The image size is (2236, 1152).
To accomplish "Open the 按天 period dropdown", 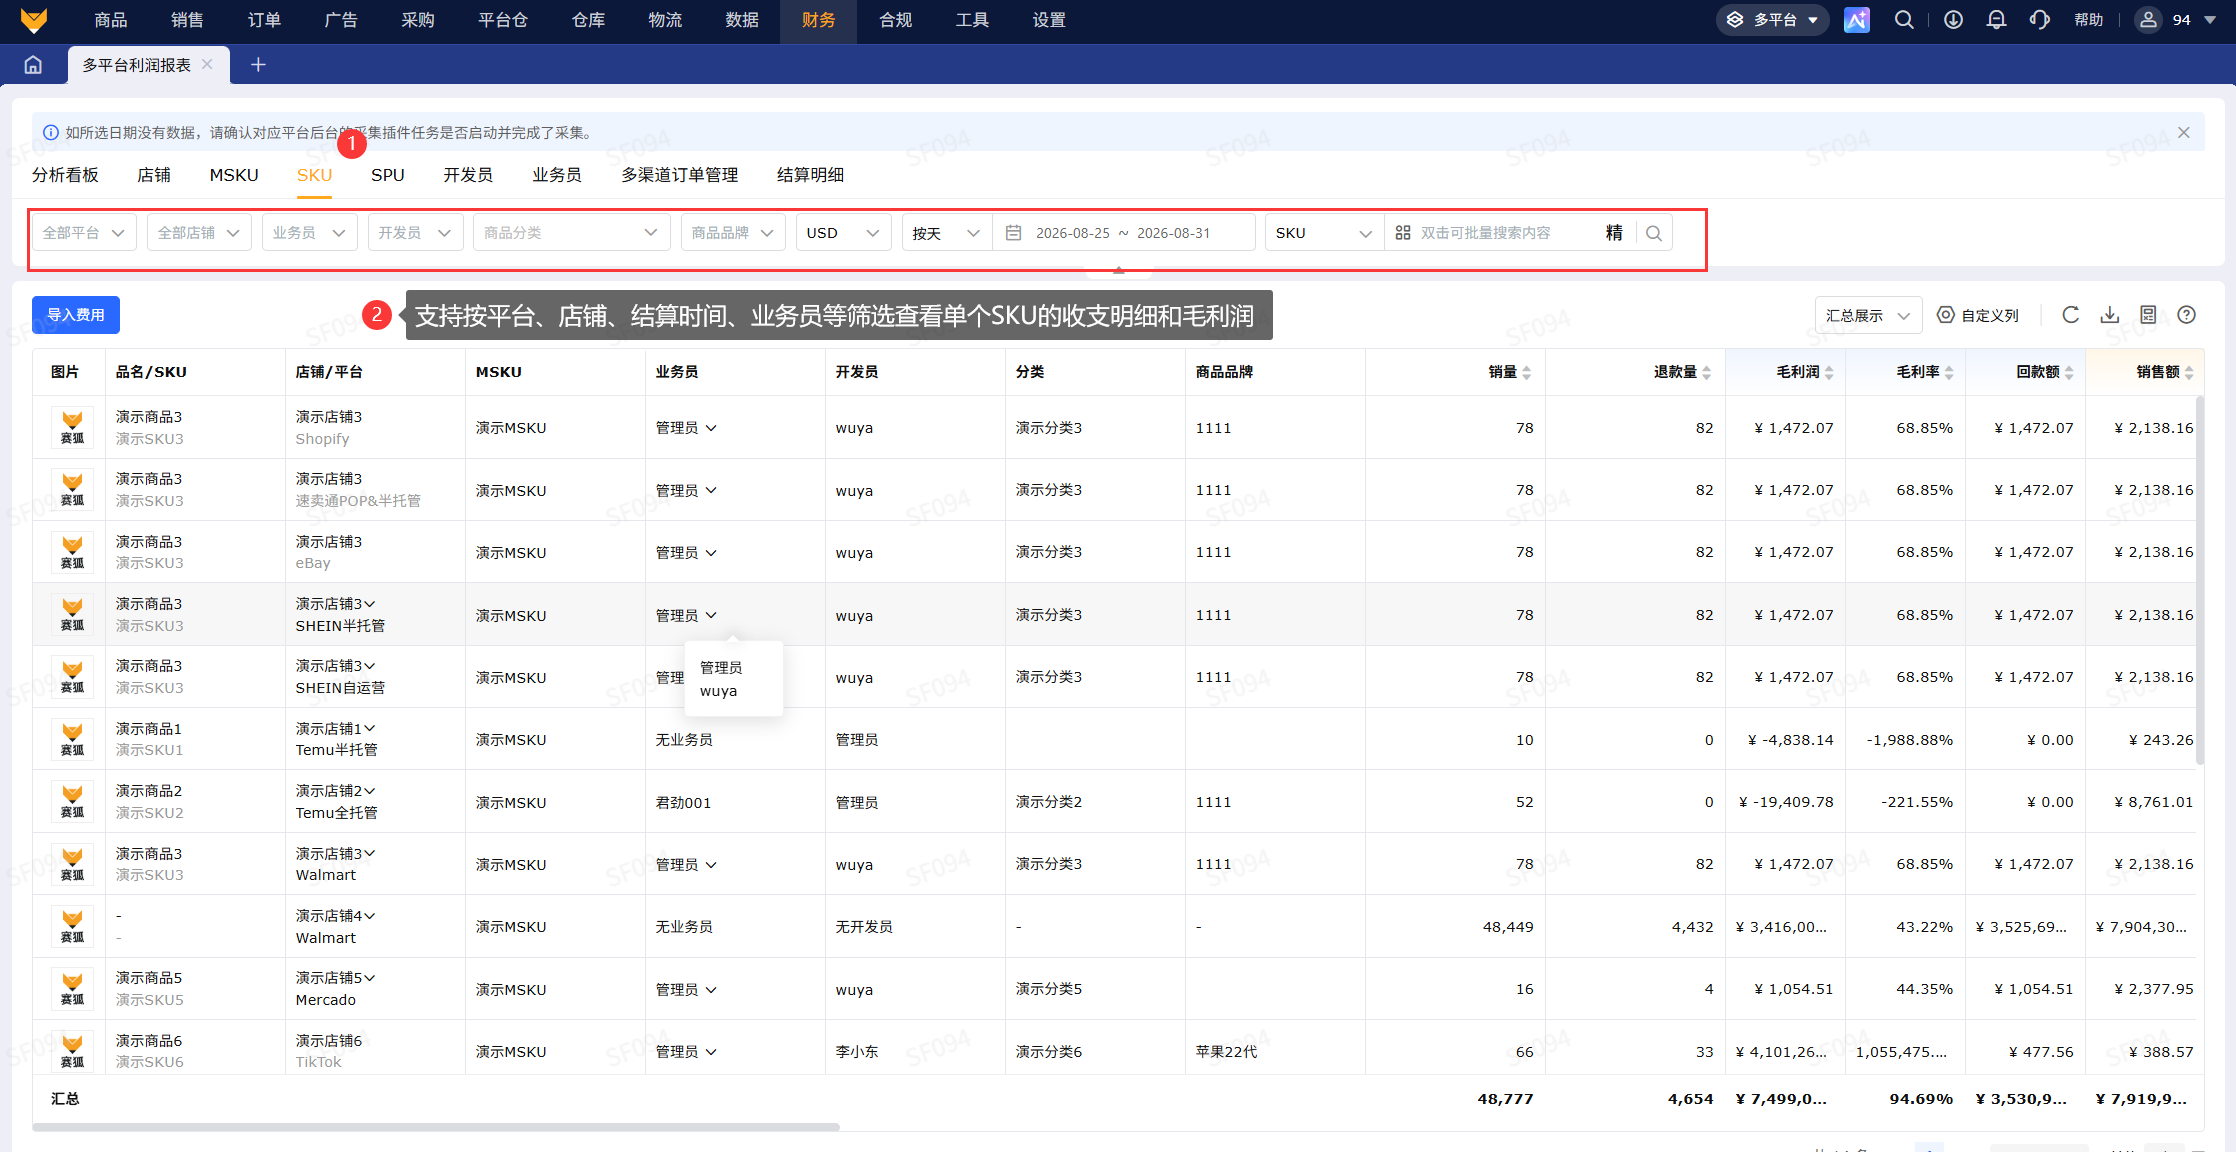I will click(x=946, y=233).
